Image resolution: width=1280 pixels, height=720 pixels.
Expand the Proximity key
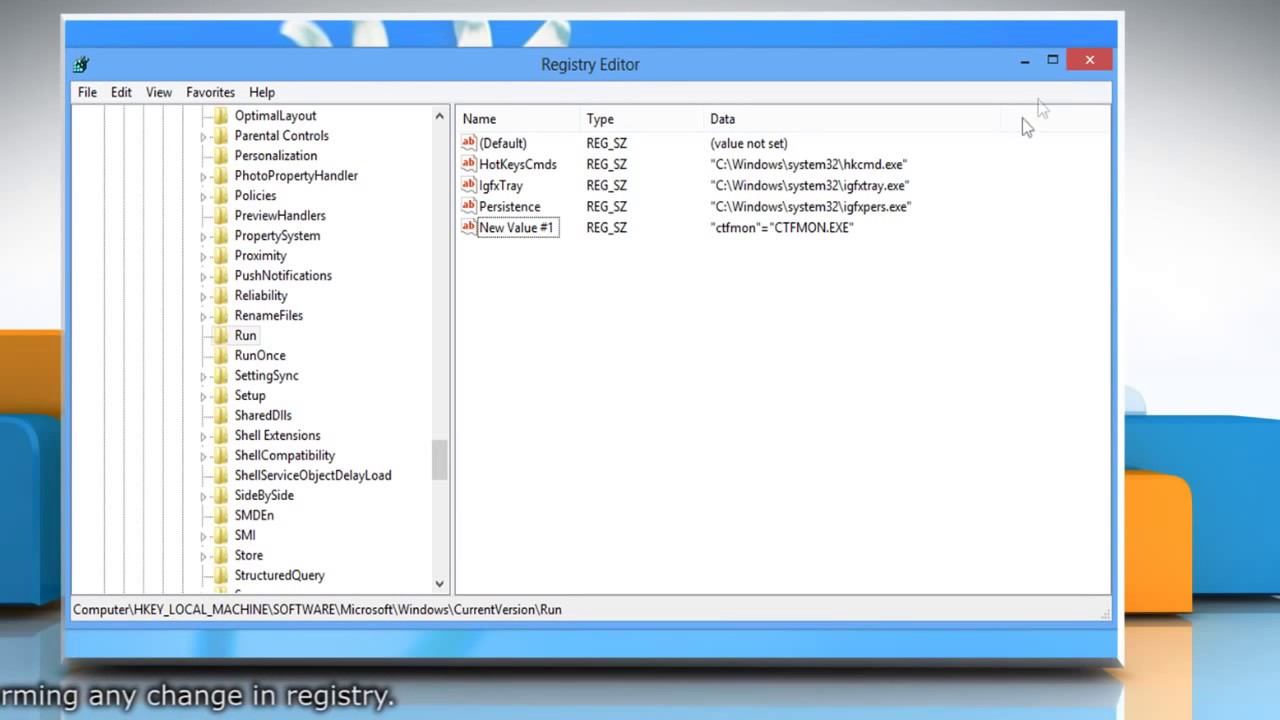click(203, 256)
